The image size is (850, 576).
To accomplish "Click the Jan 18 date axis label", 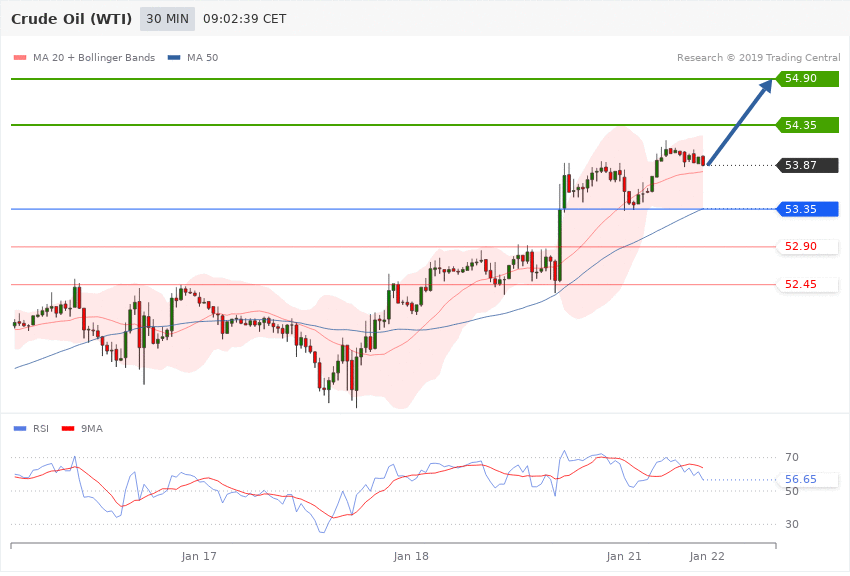I will [411, 556].
